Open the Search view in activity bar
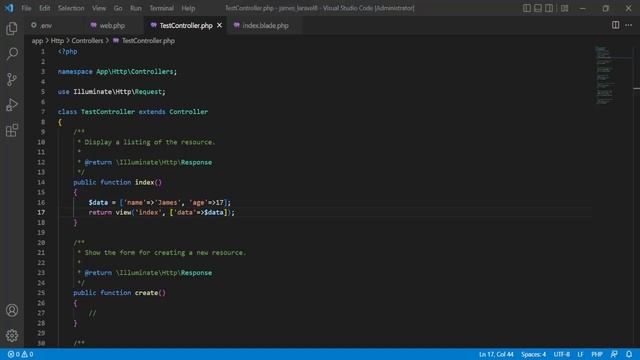640x360 pixels. click(12, 53)
